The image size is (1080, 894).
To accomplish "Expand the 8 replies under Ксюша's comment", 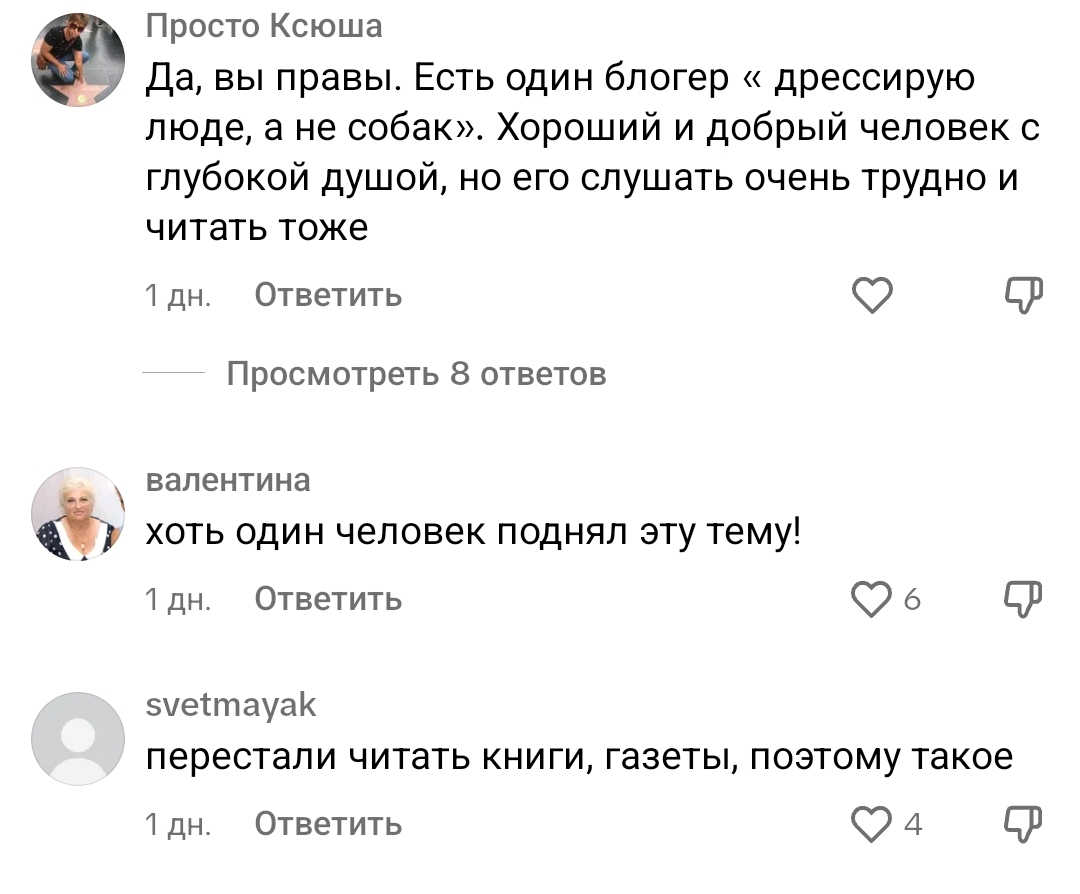I will click(x=416, y=374).
